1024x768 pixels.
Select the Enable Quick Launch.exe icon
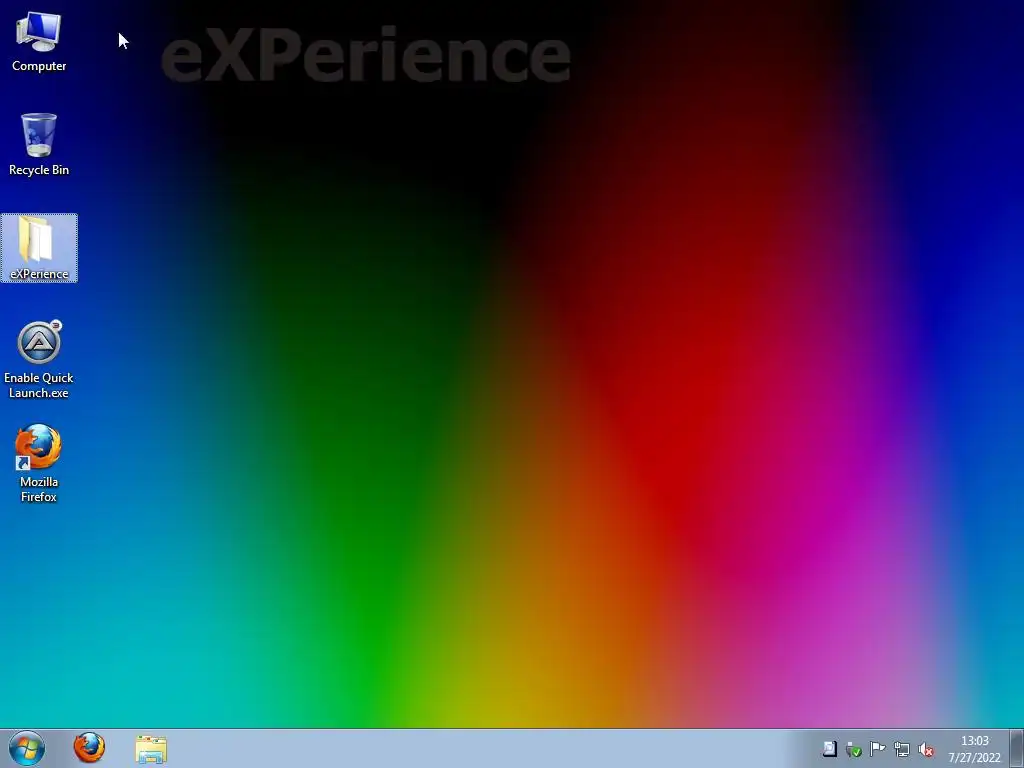click(x=39, y=359)
